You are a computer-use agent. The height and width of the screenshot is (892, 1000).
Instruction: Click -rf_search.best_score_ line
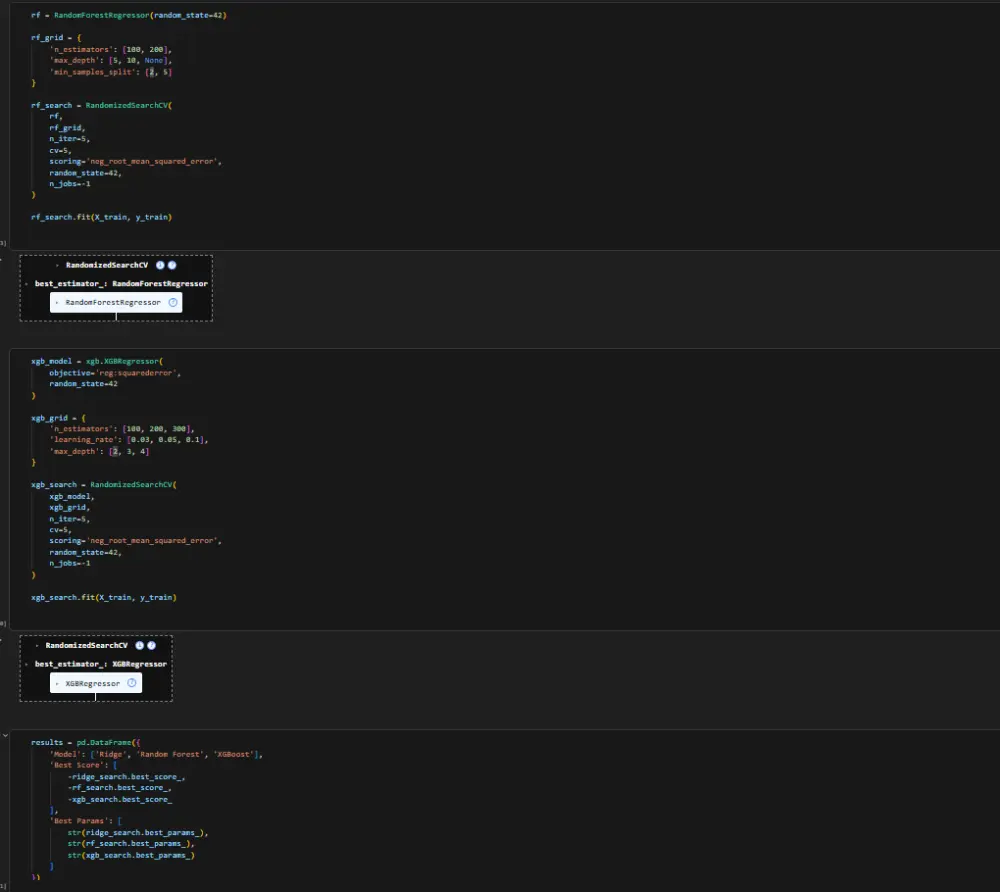coord(119,788)
